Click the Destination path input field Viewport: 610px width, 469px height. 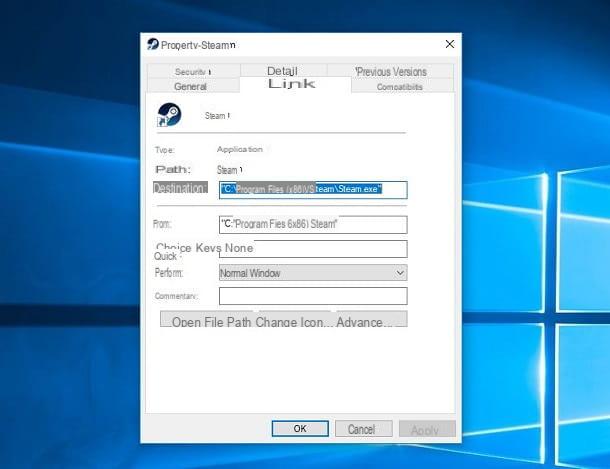313,190
